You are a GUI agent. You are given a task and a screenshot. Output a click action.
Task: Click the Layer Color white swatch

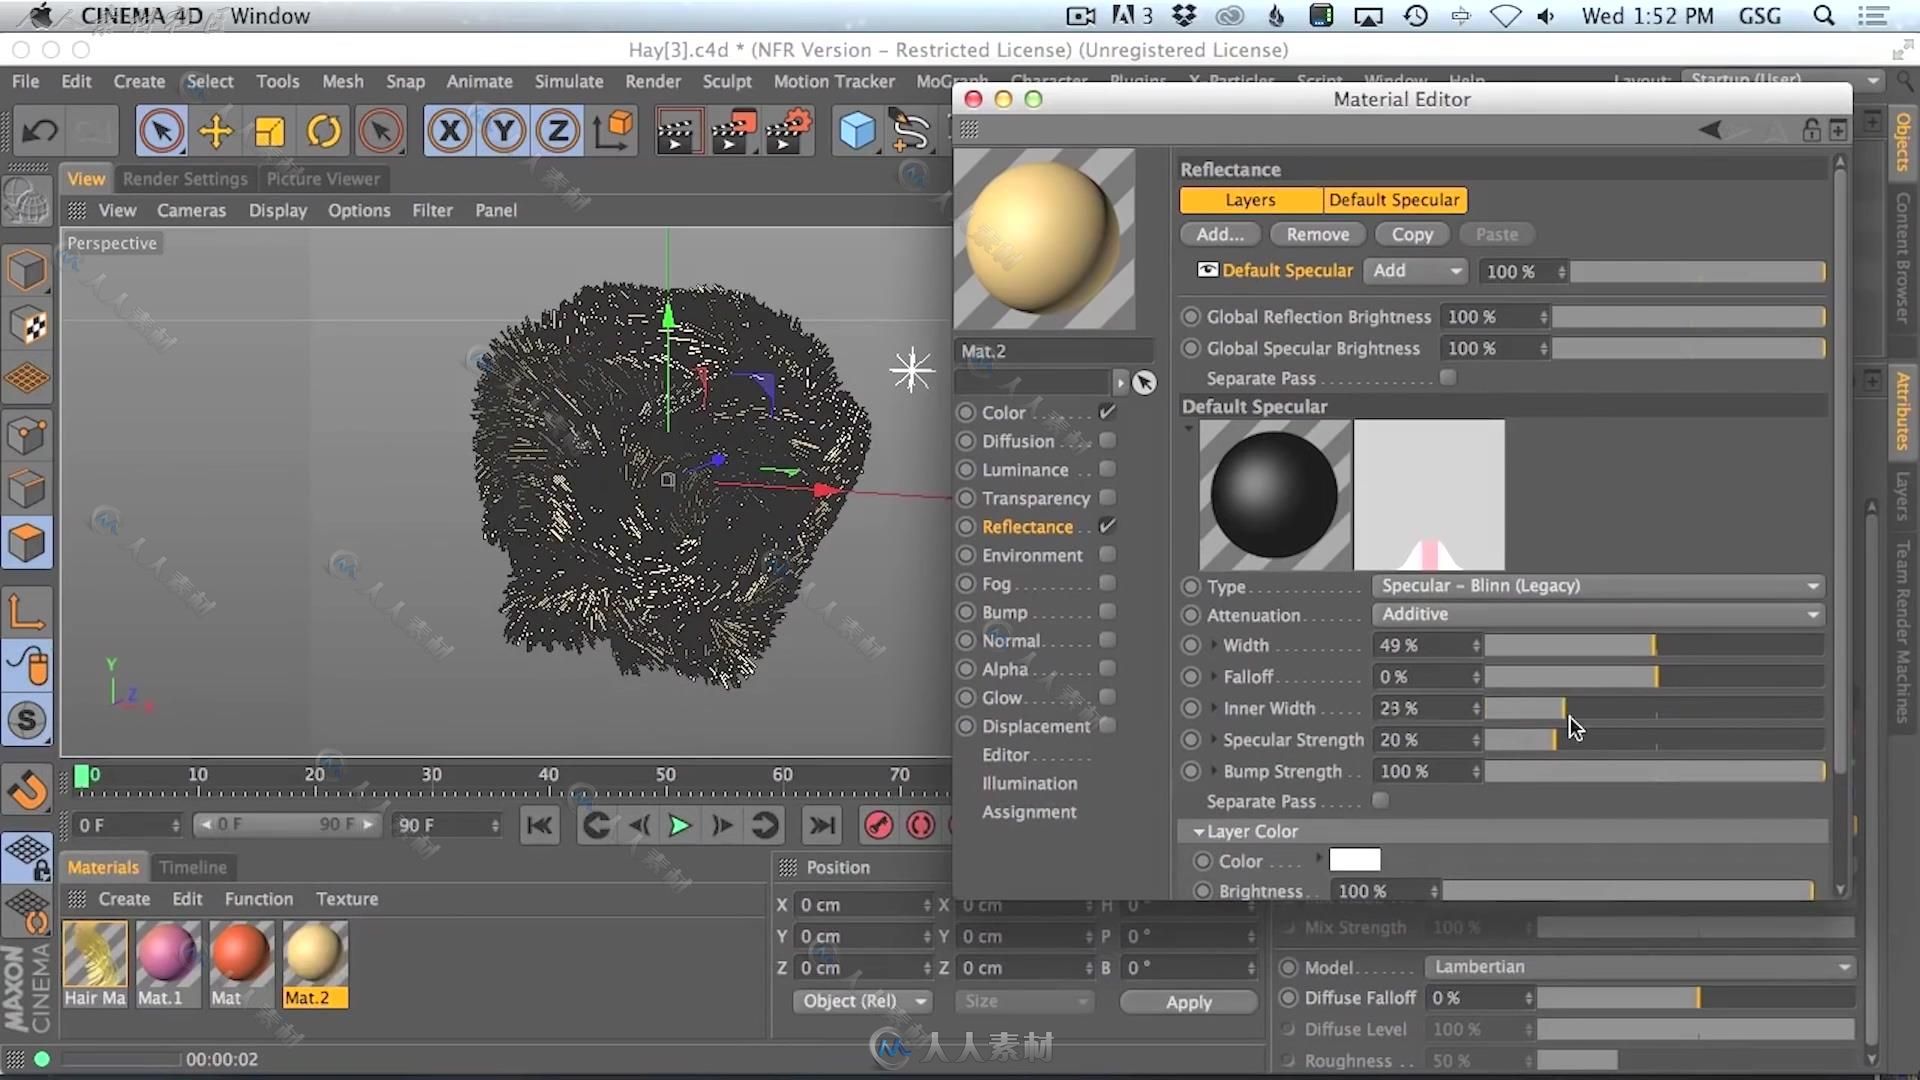[1355, 860]
